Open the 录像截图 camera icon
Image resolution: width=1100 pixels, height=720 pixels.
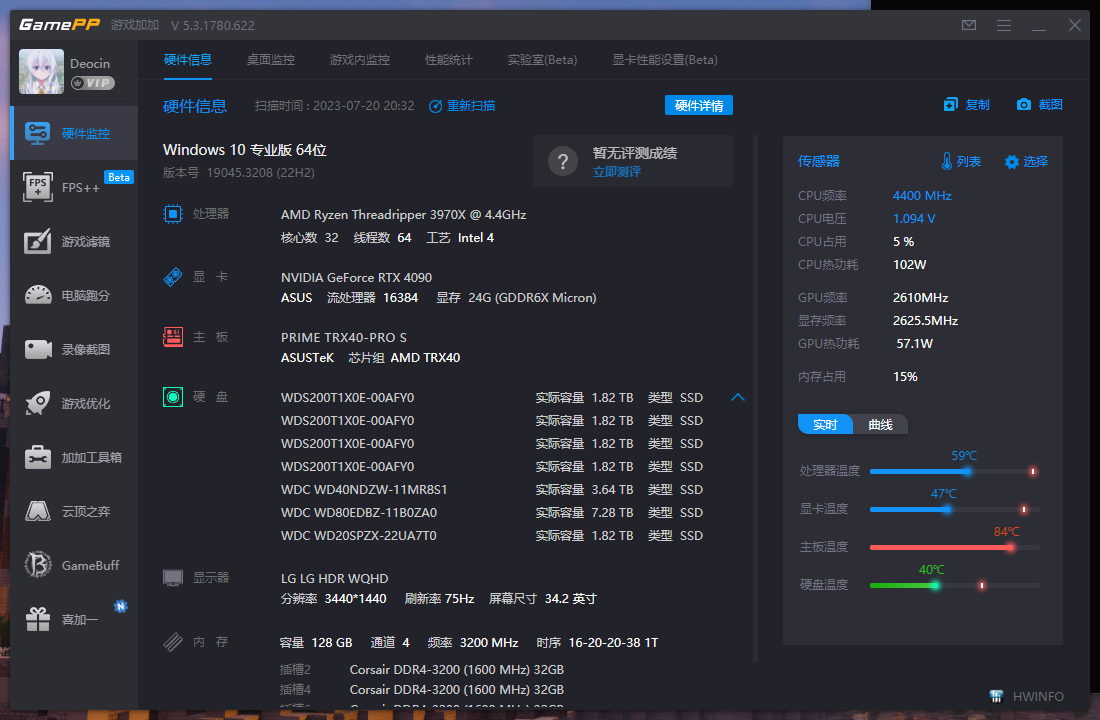click(x=38, y=349)
